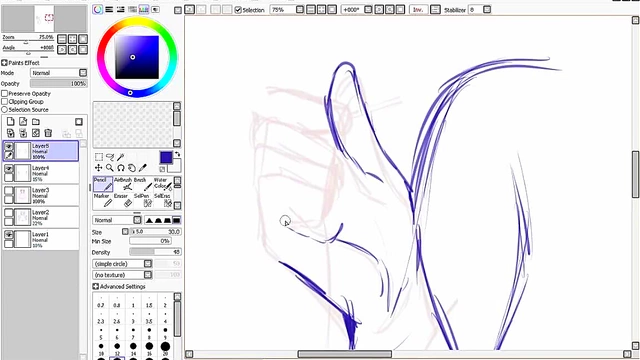Select the Selection Source option
This screenshot has height=360, width=640.
(4, 110)
